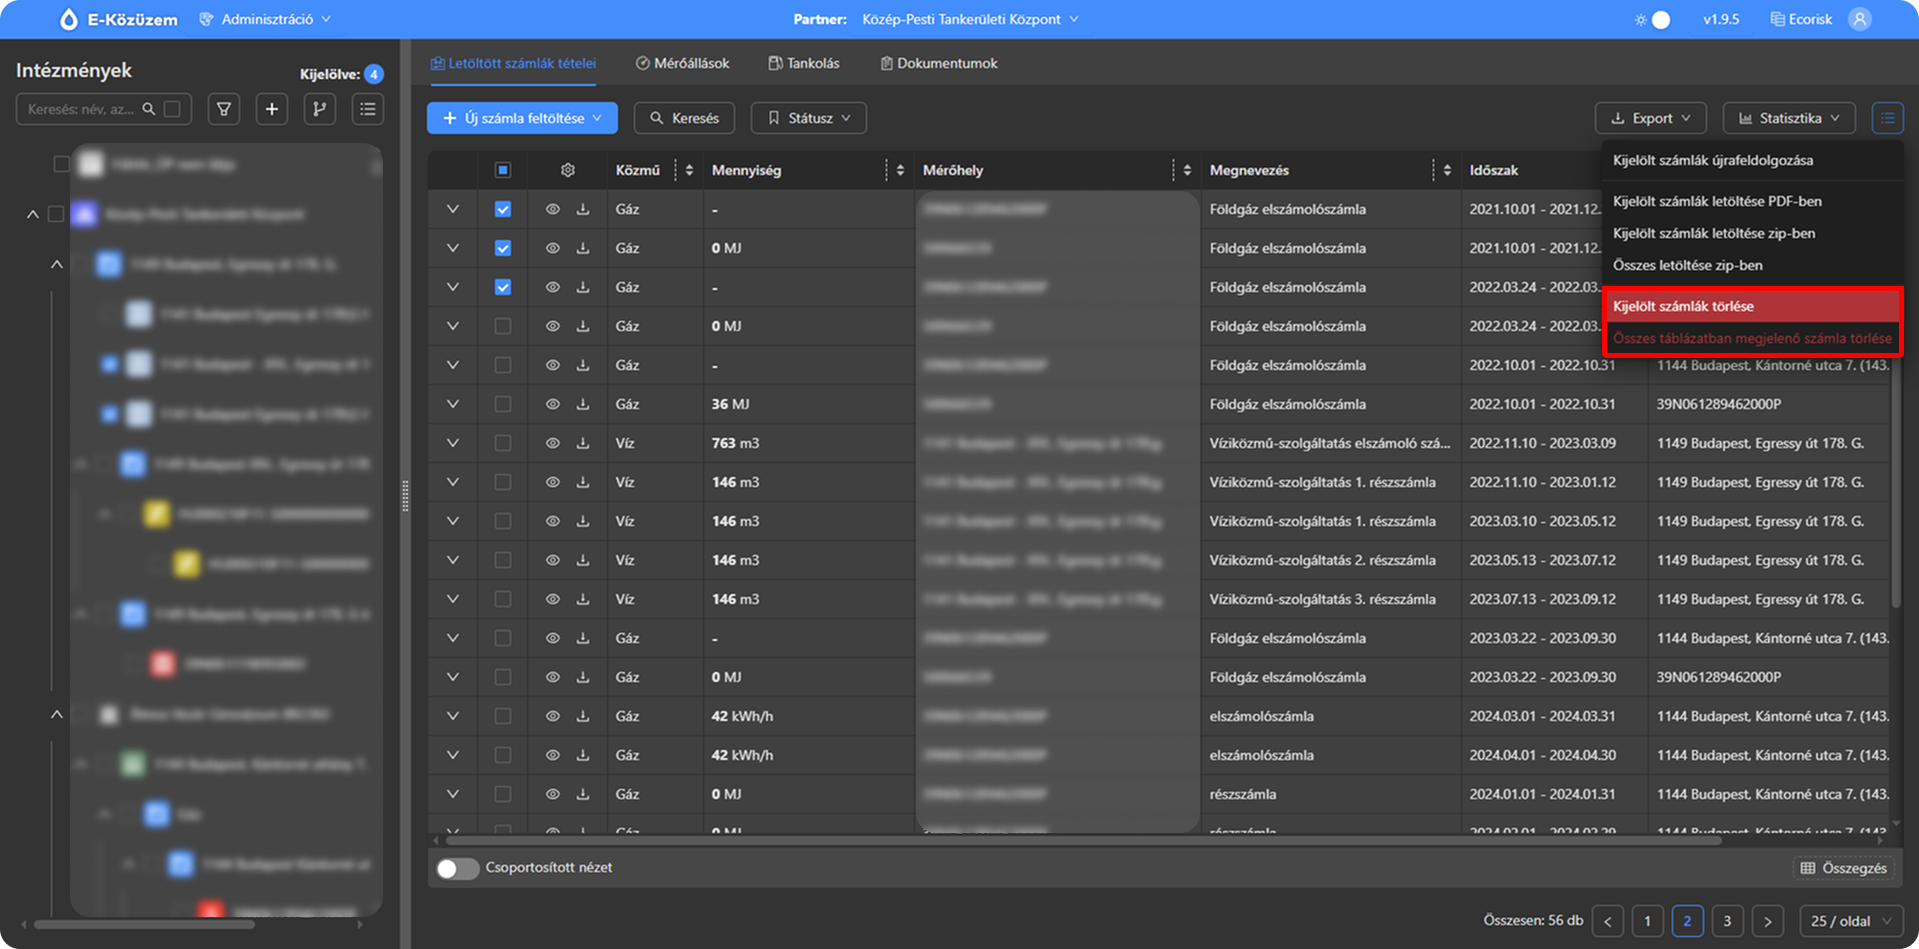Viewport: 1919px width, 949px height.
Task: Click the Keresés search button
Action: coord(685,118)
